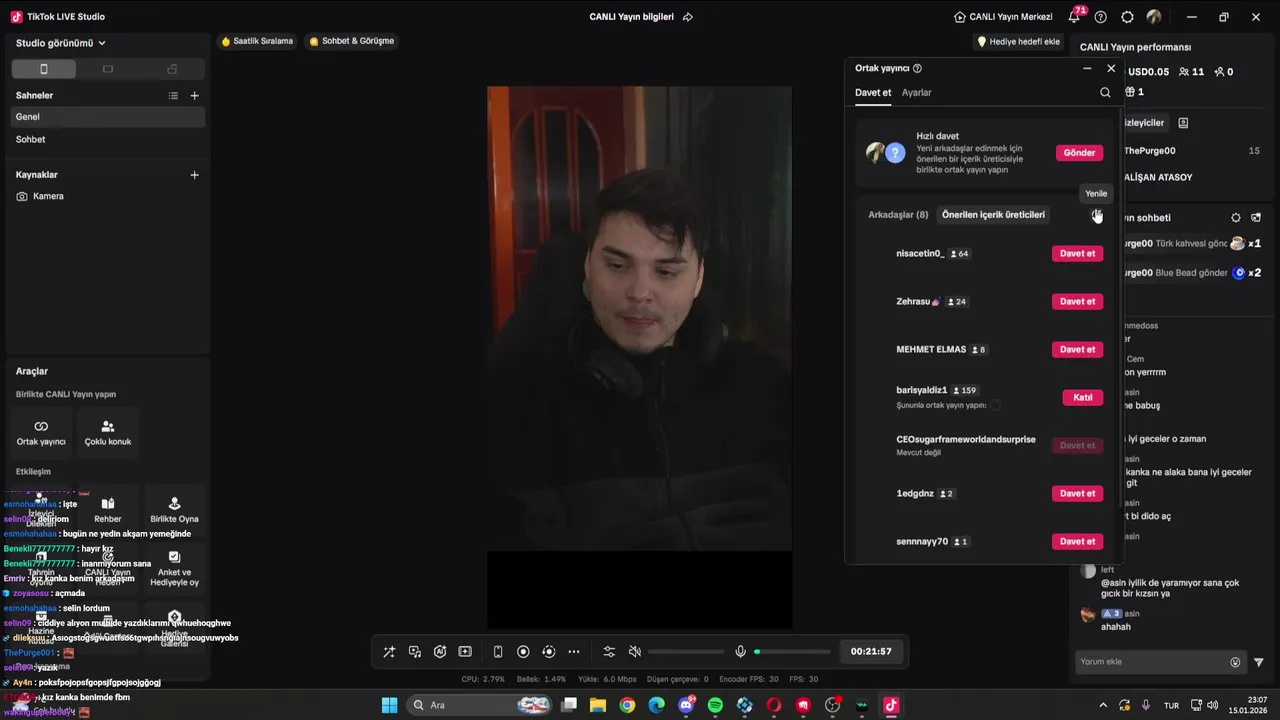This screenshot has height=720, width=1280.
Task: Open the media and music overlay tool
Action: (x=415, y=652)
